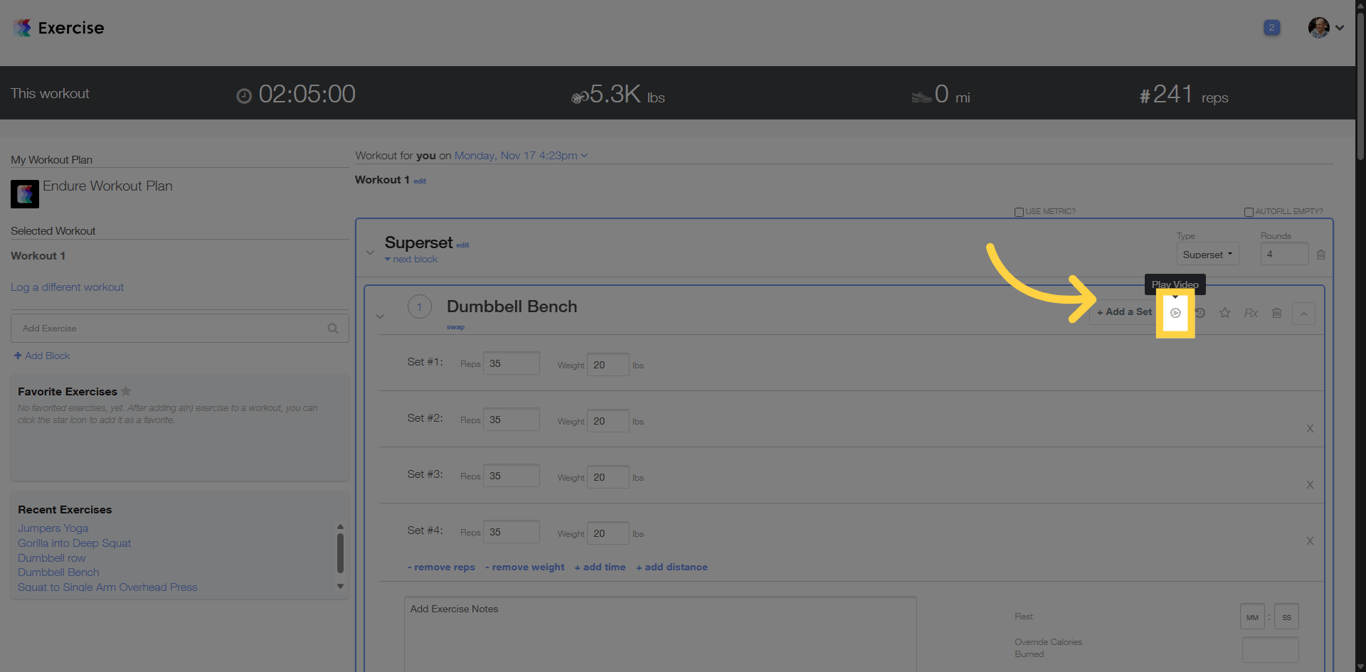Delete the Superset block with trash icon
This screenshot has width=1366, height=672.
(x=1321, y=255)
